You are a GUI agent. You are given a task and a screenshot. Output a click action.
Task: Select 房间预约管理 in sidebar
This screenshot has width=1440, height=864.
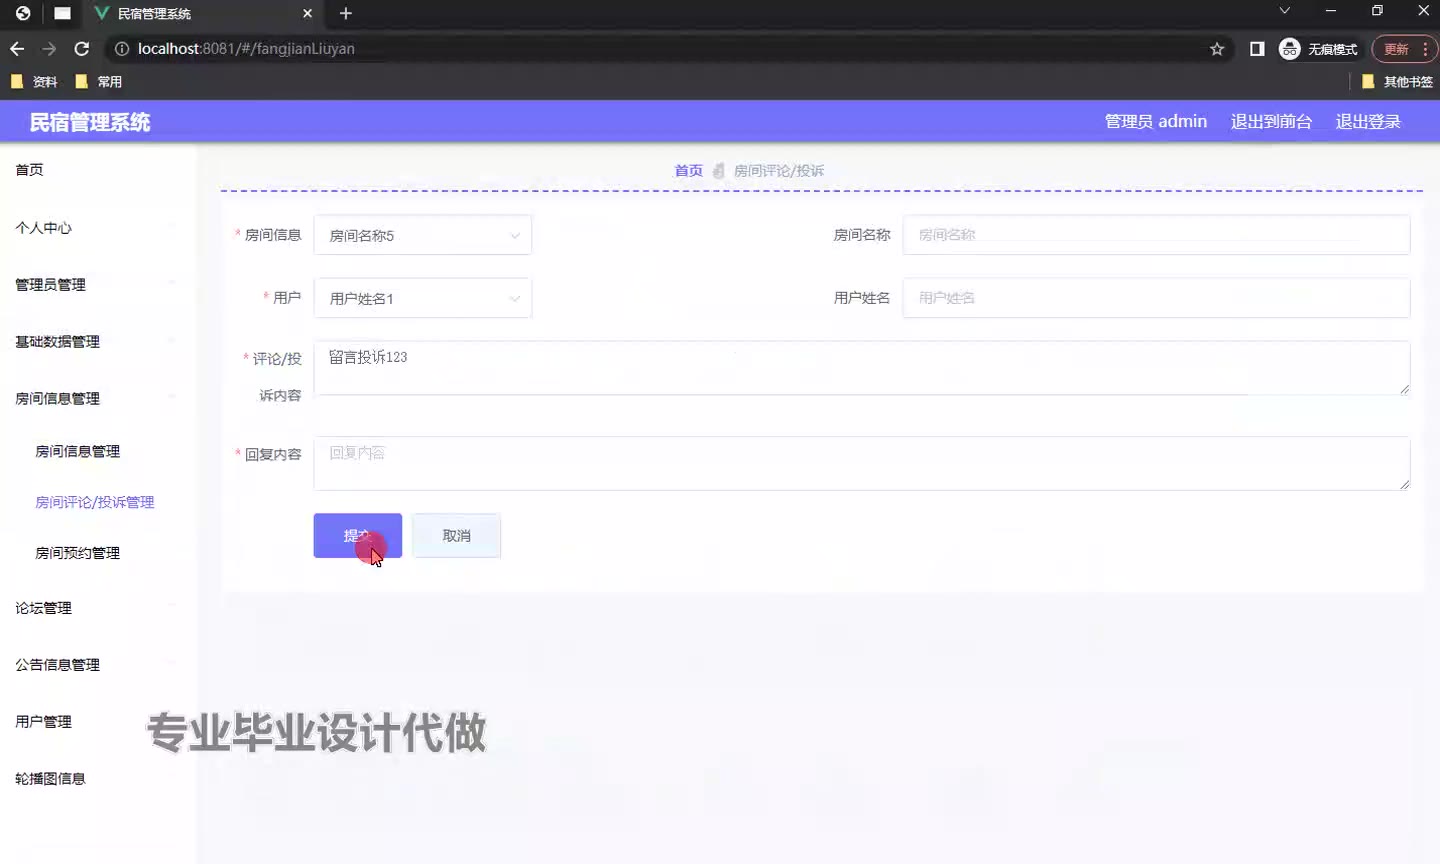point(78,553)
